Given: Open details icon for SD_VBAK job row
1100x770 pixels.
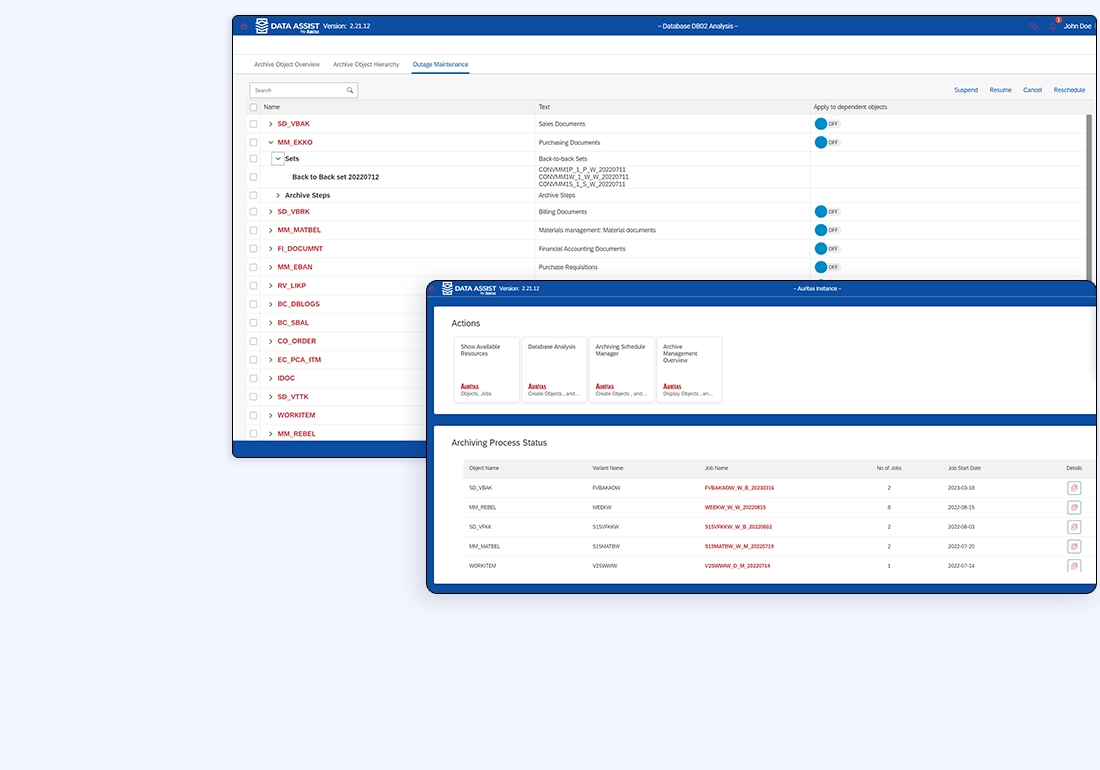Looking at the screenshot, I should (1073, 487).
